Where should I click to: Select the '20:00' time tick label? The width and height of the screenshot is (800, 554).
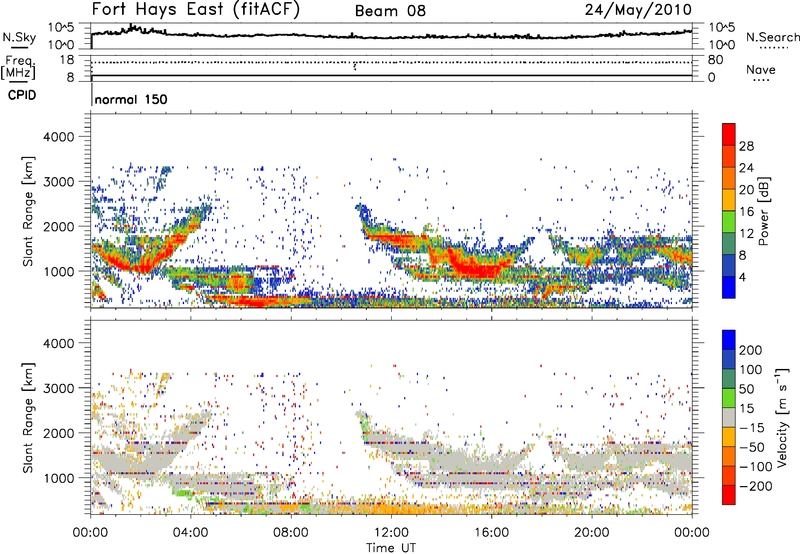(591, 533)
